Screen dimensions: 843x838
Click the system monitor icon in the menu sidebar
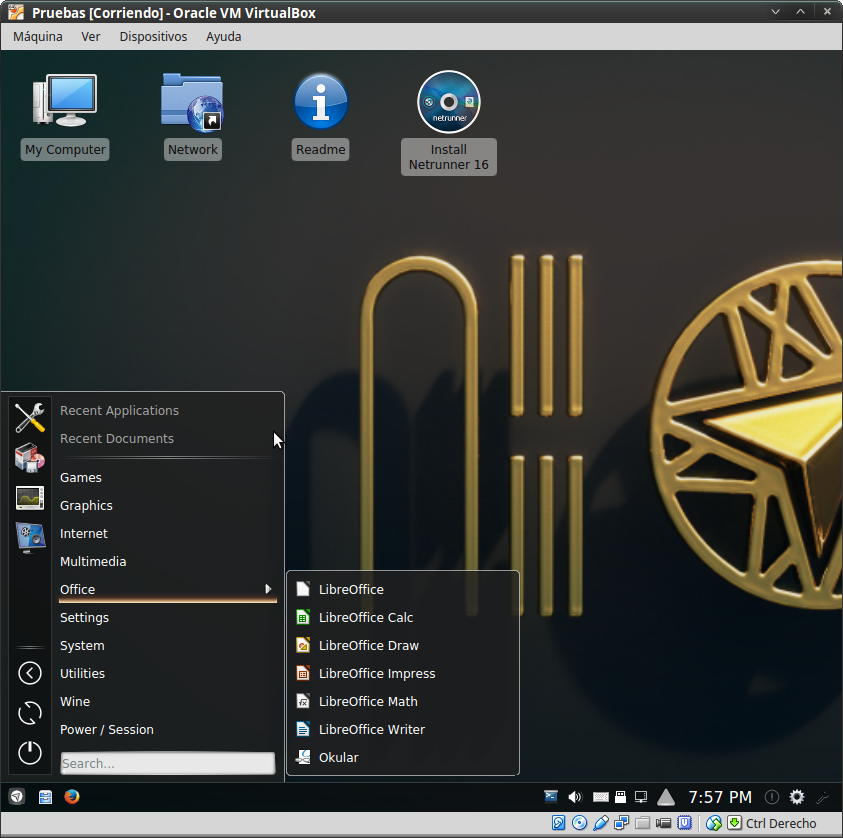point(30,497)
